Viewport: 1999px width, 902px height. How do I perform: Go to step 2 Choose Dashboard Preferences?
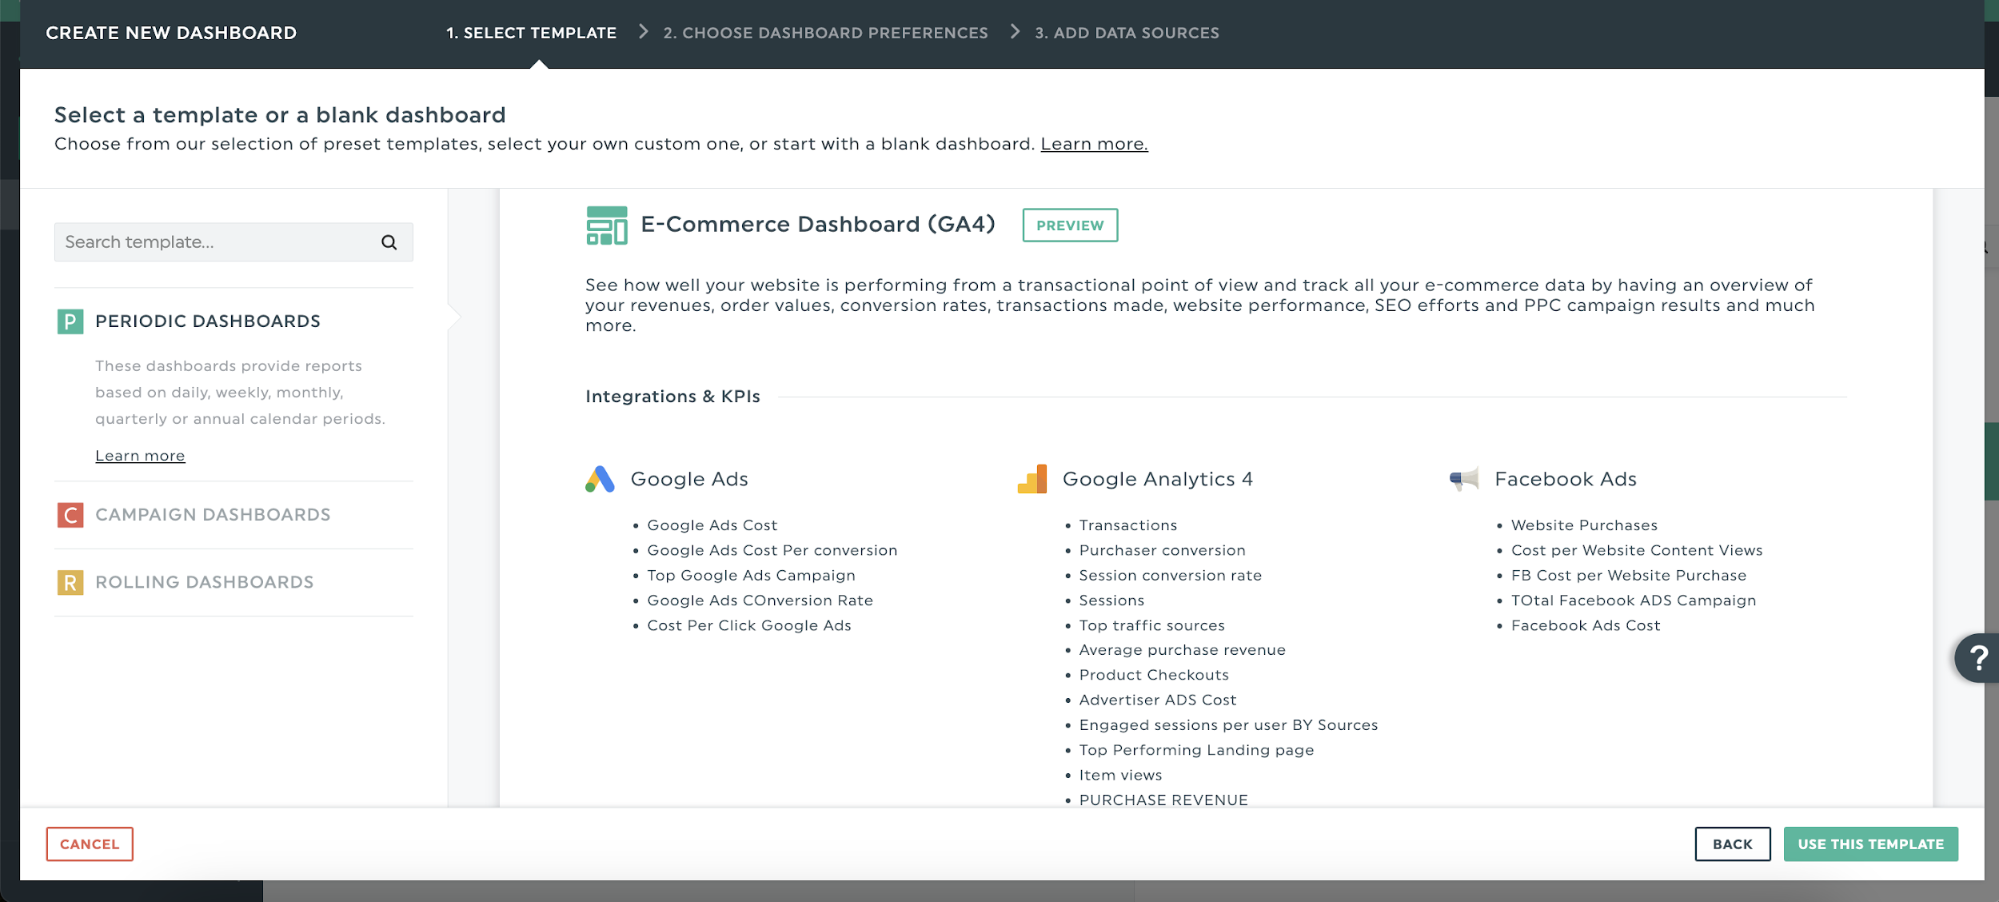tap(825, 33)
